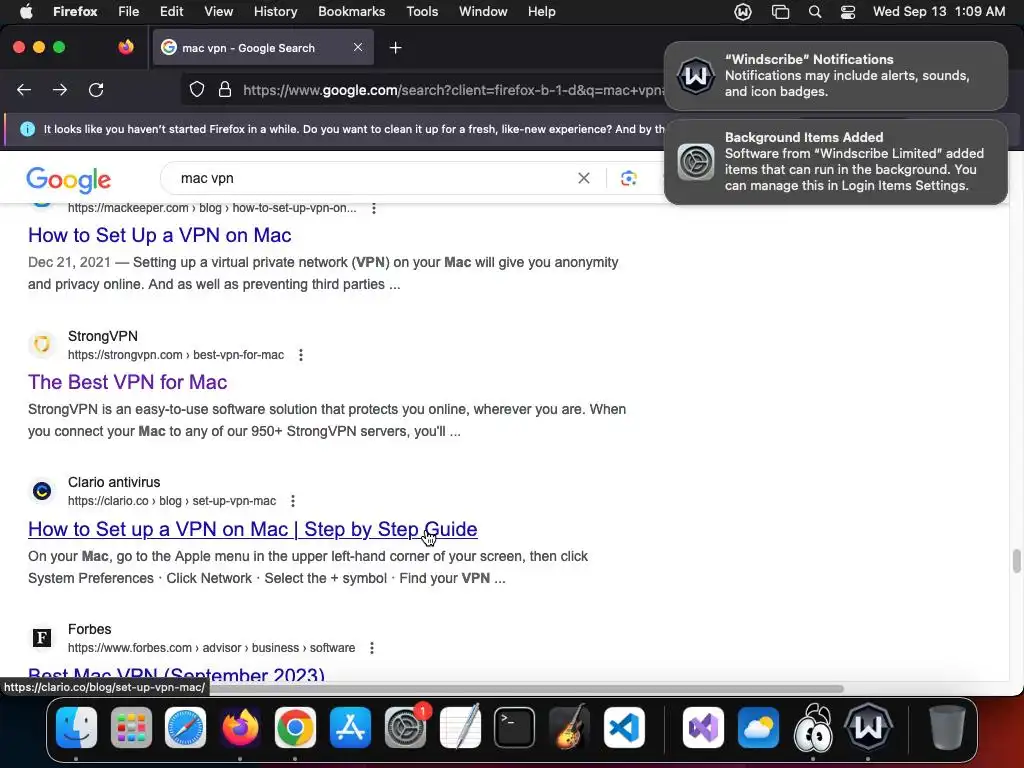Click the Windscribe menu bar icon
Viewport: 1024px width, 768px height.
[743, 12]
